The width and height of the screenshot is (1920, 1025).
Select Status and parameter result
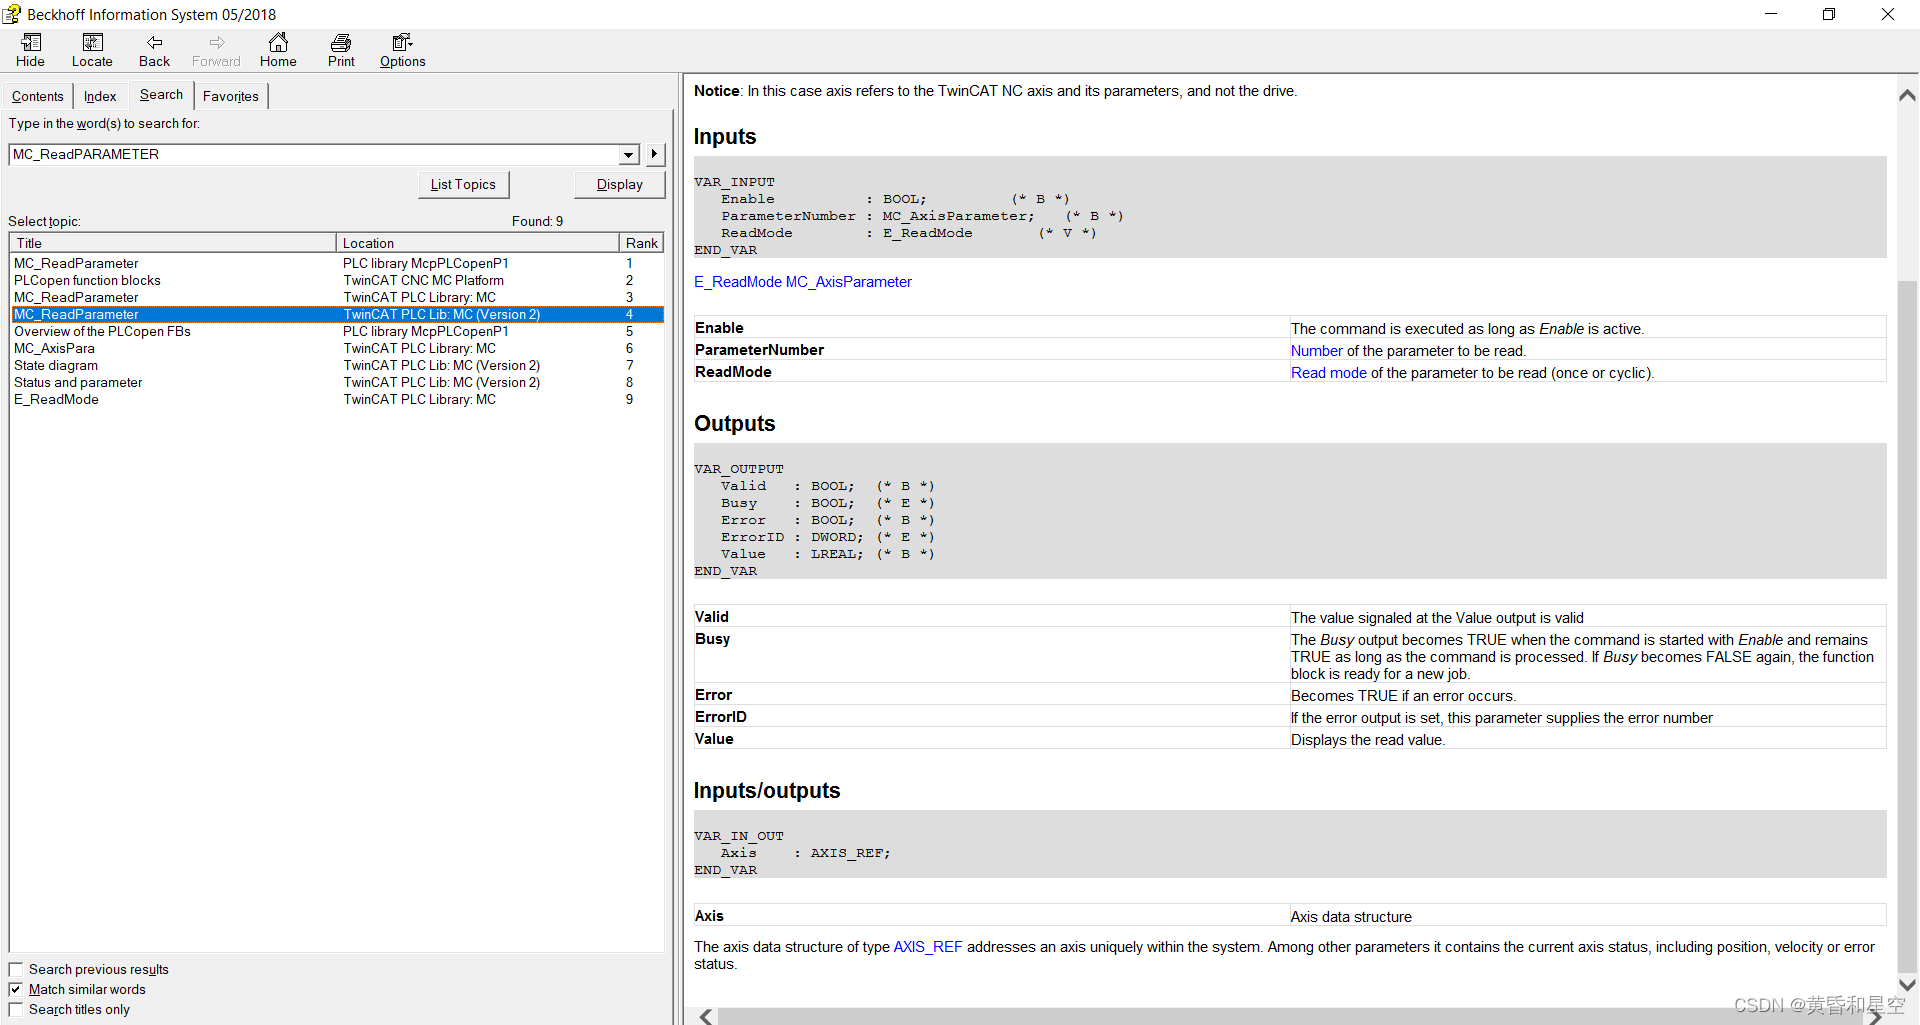336,383
